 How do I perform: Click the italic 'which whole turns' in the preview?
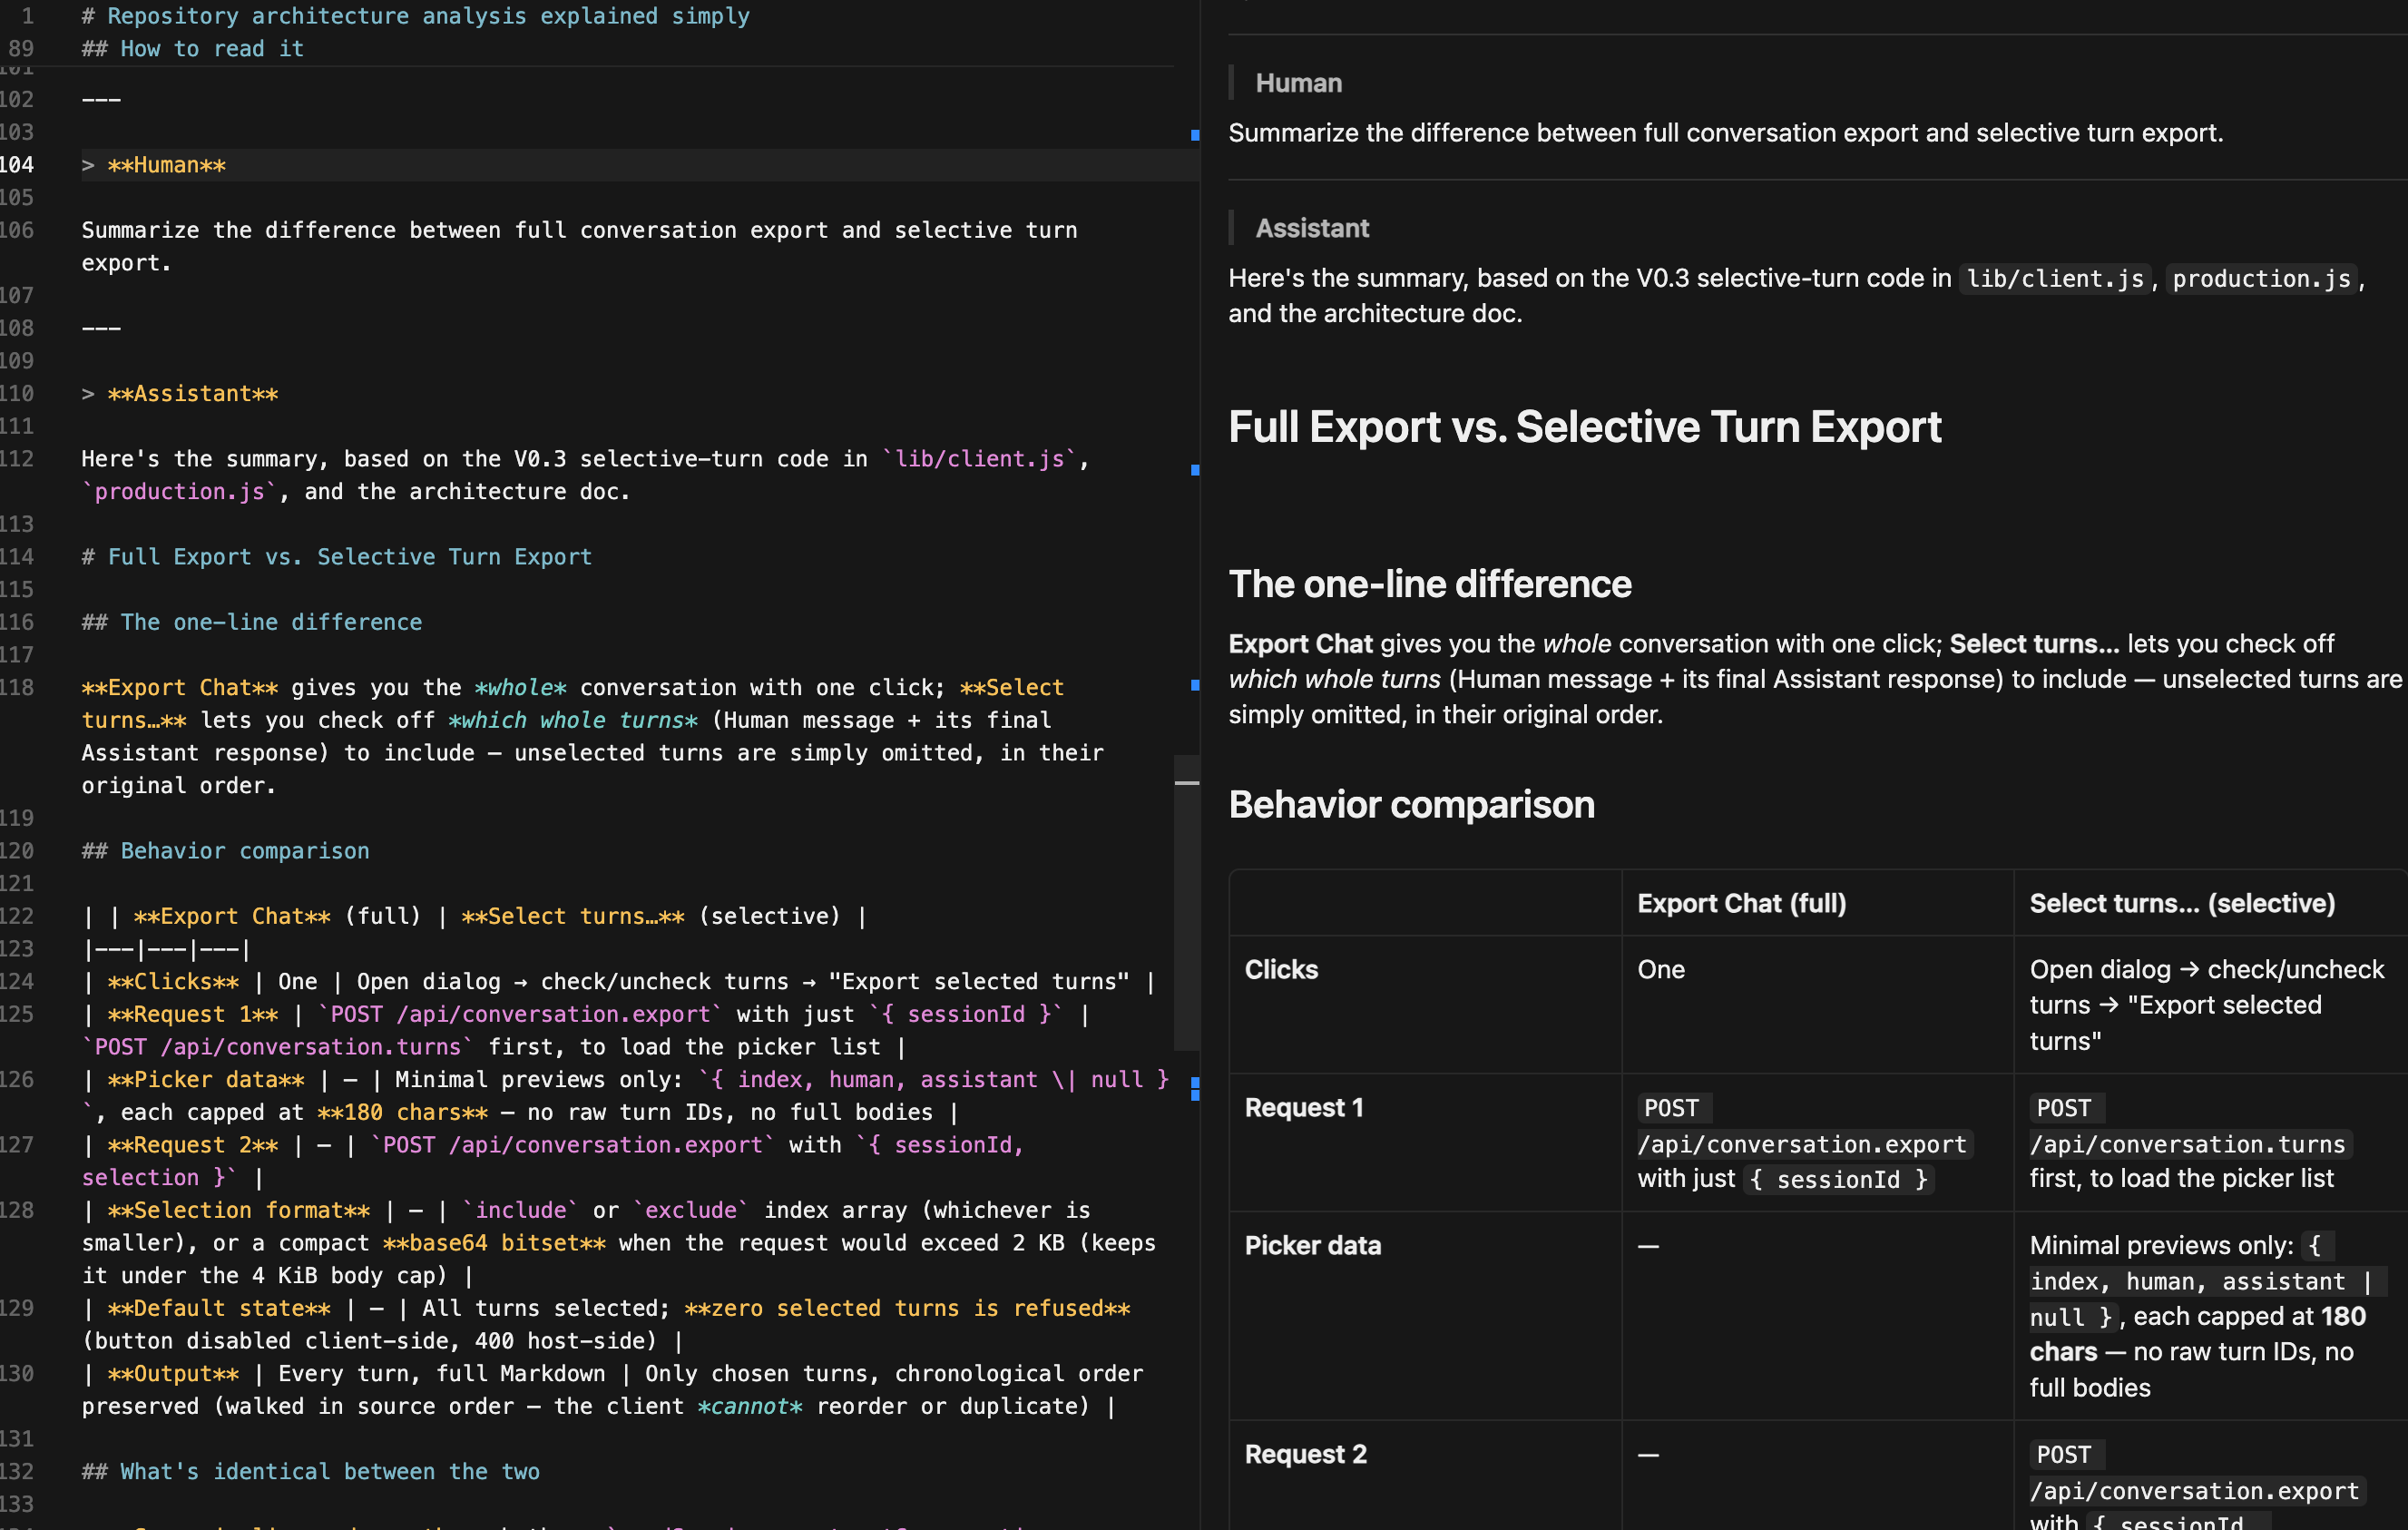[1334, 680]
